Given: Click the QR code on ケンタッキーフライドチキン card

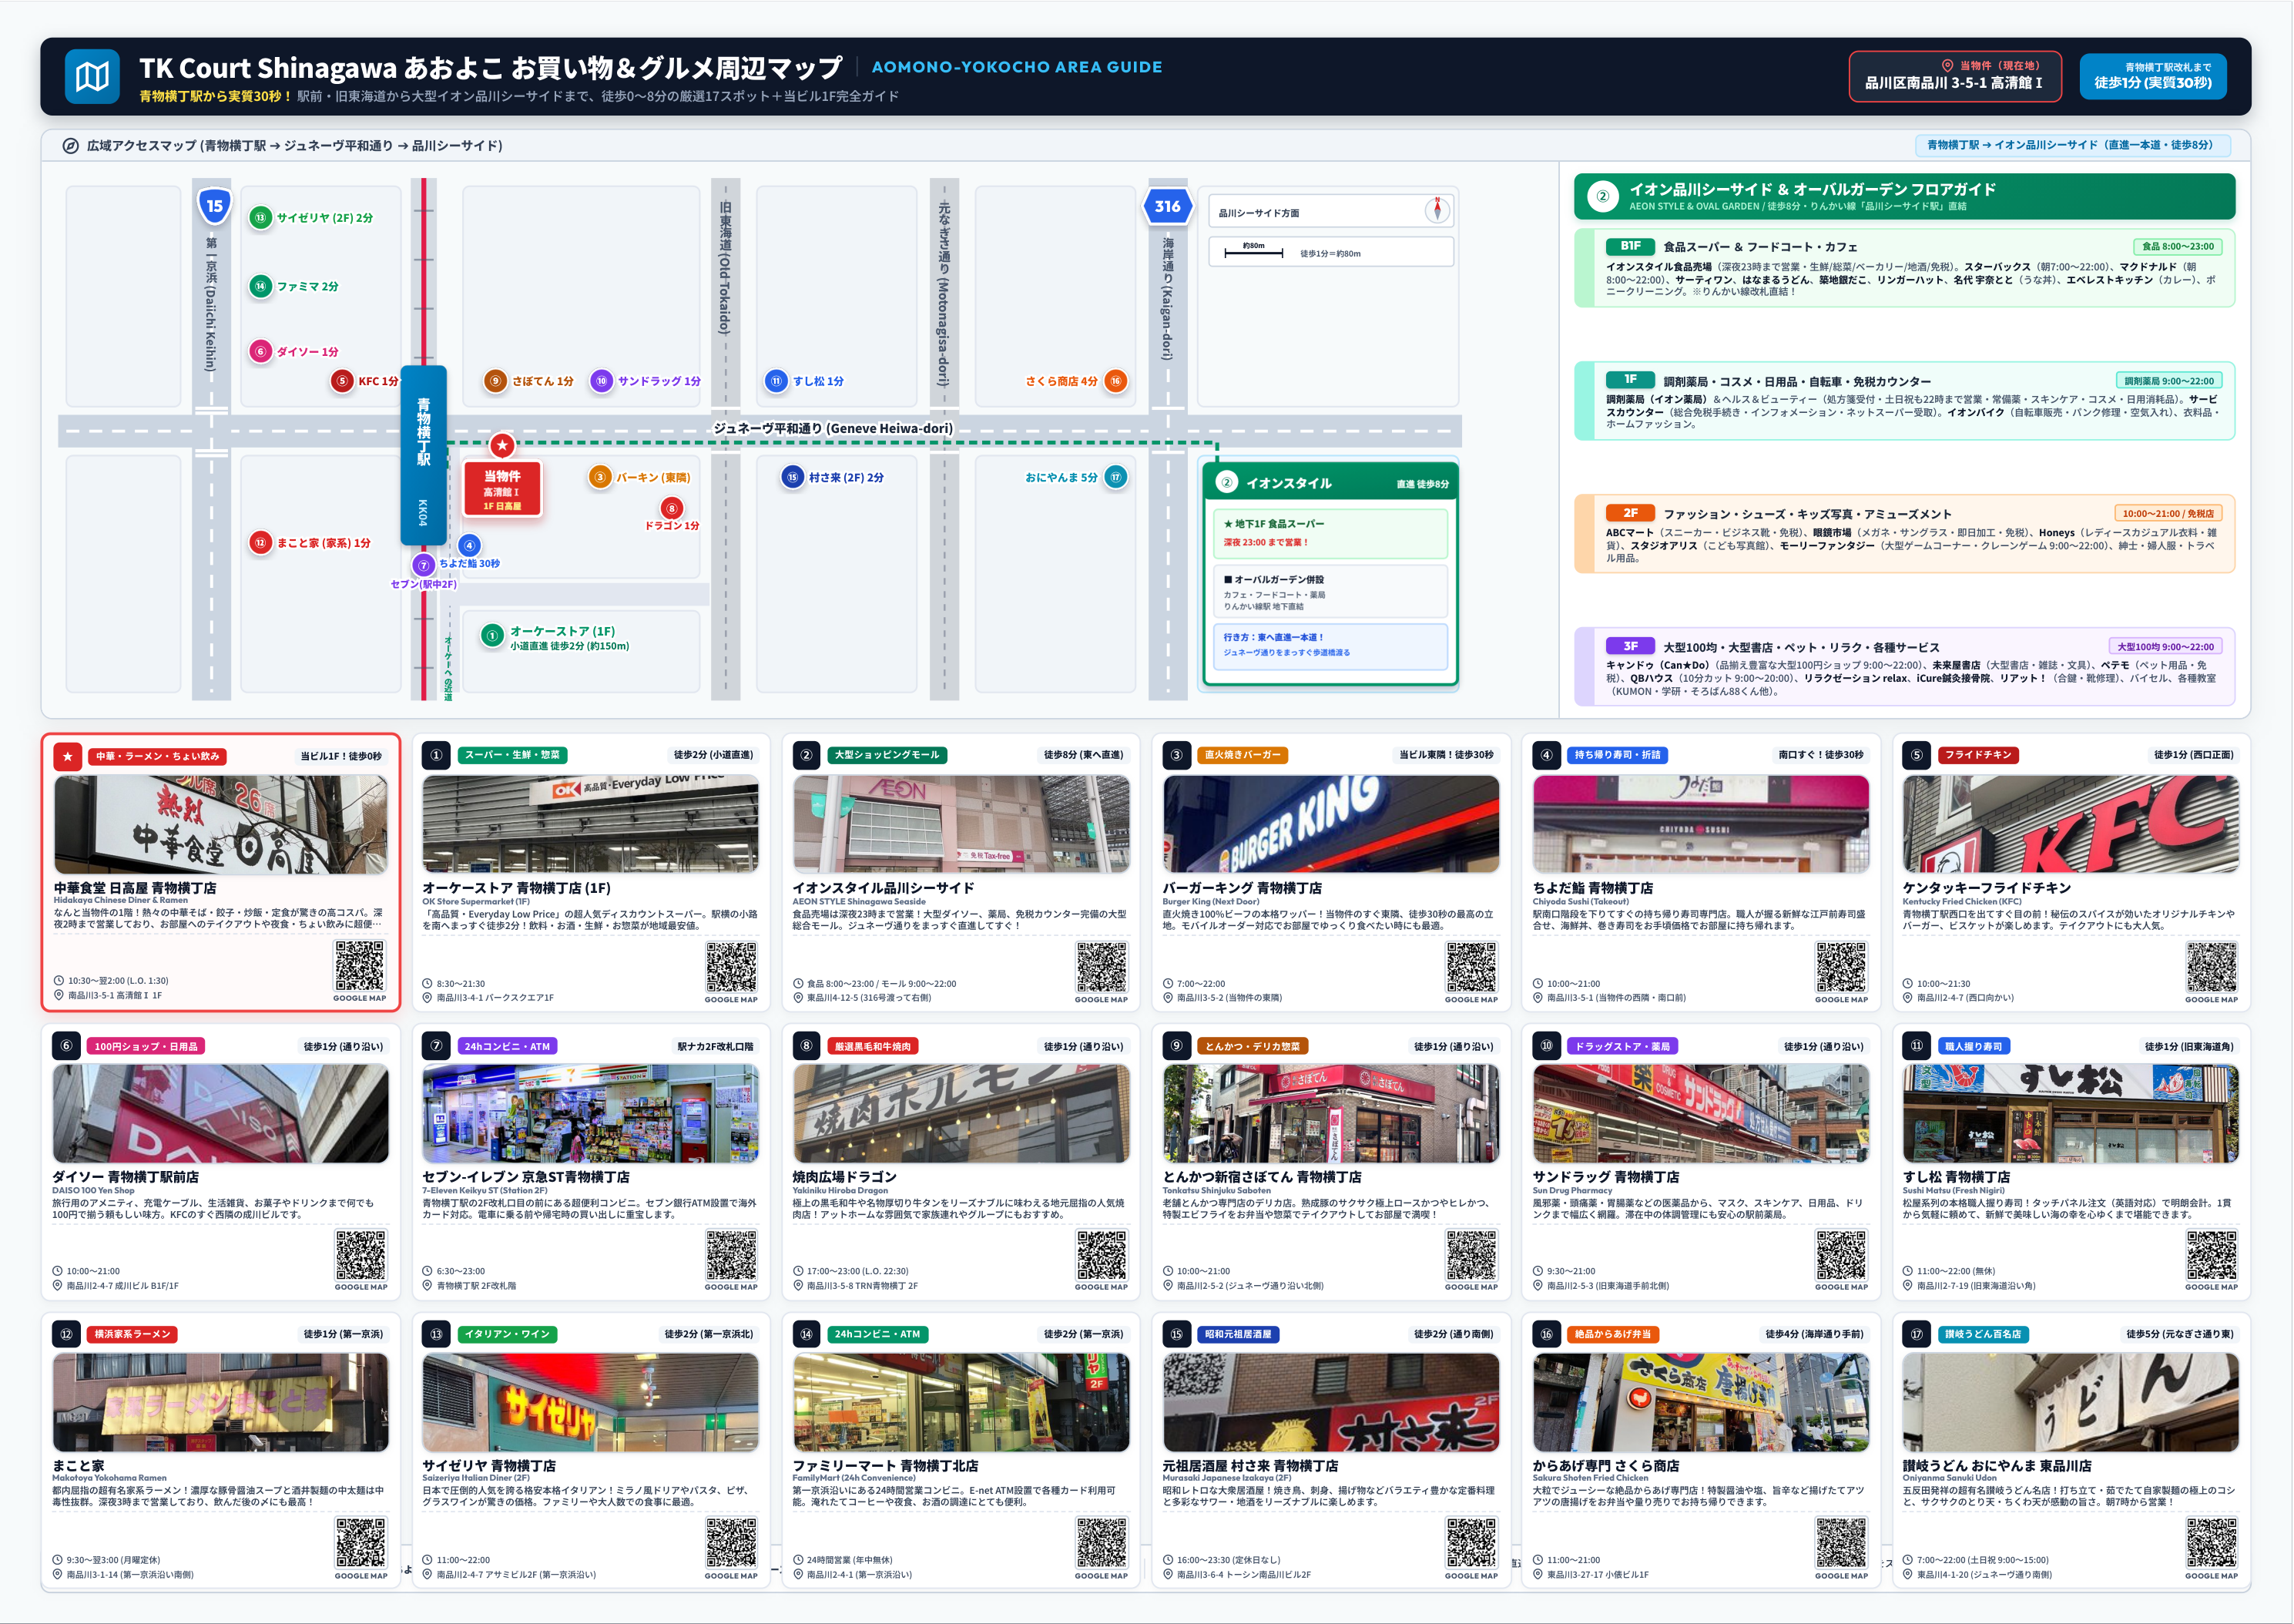Looking at the screenshot, I should tap(2211, 967).
